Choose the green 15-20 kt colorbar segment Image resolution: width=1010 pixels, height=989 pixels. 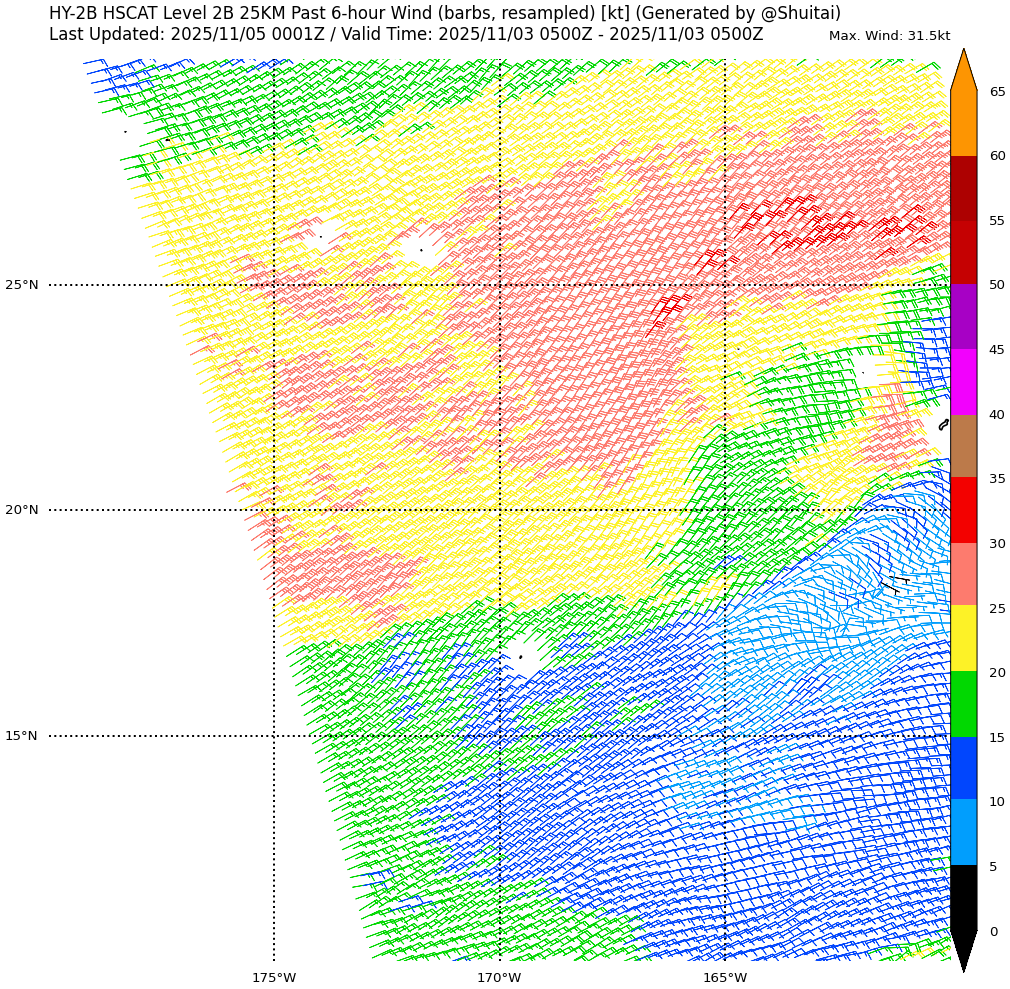pos(963,704)
